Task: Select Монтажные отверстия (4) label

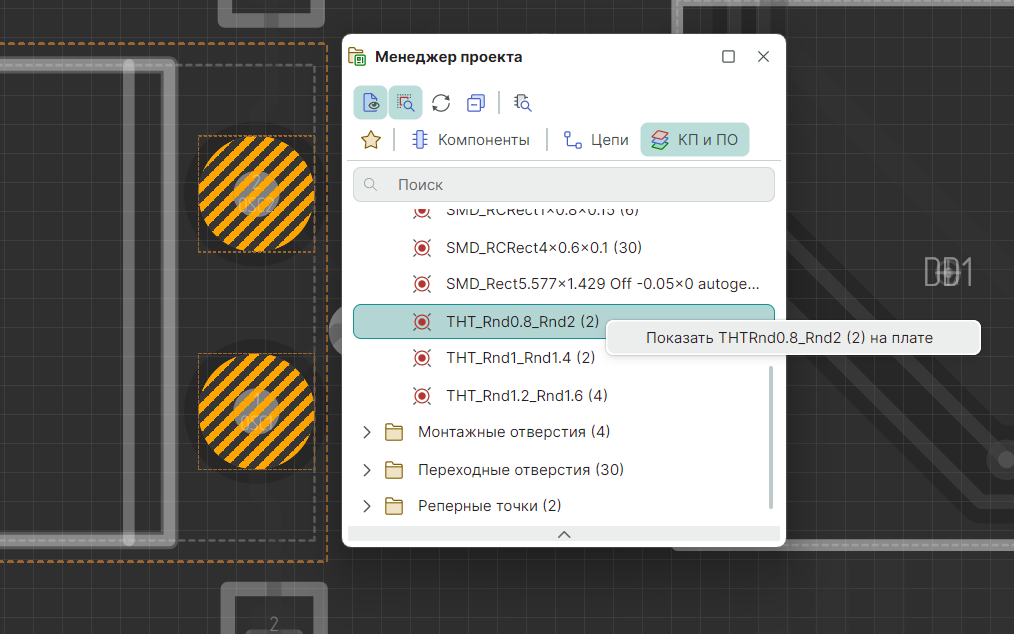Action: pyautogui.click(x=514, y=432)
